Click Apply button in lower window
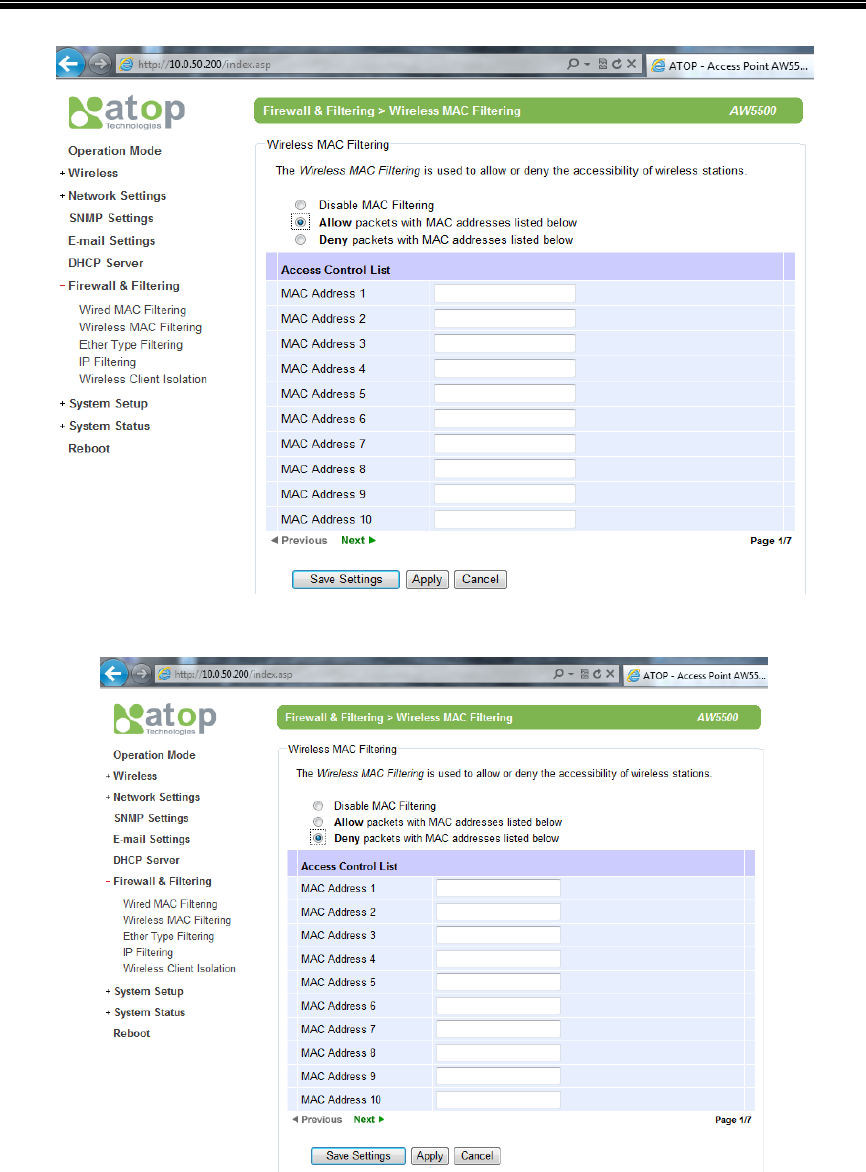This screenshot has height=1172, width=866. [430, 1156]
